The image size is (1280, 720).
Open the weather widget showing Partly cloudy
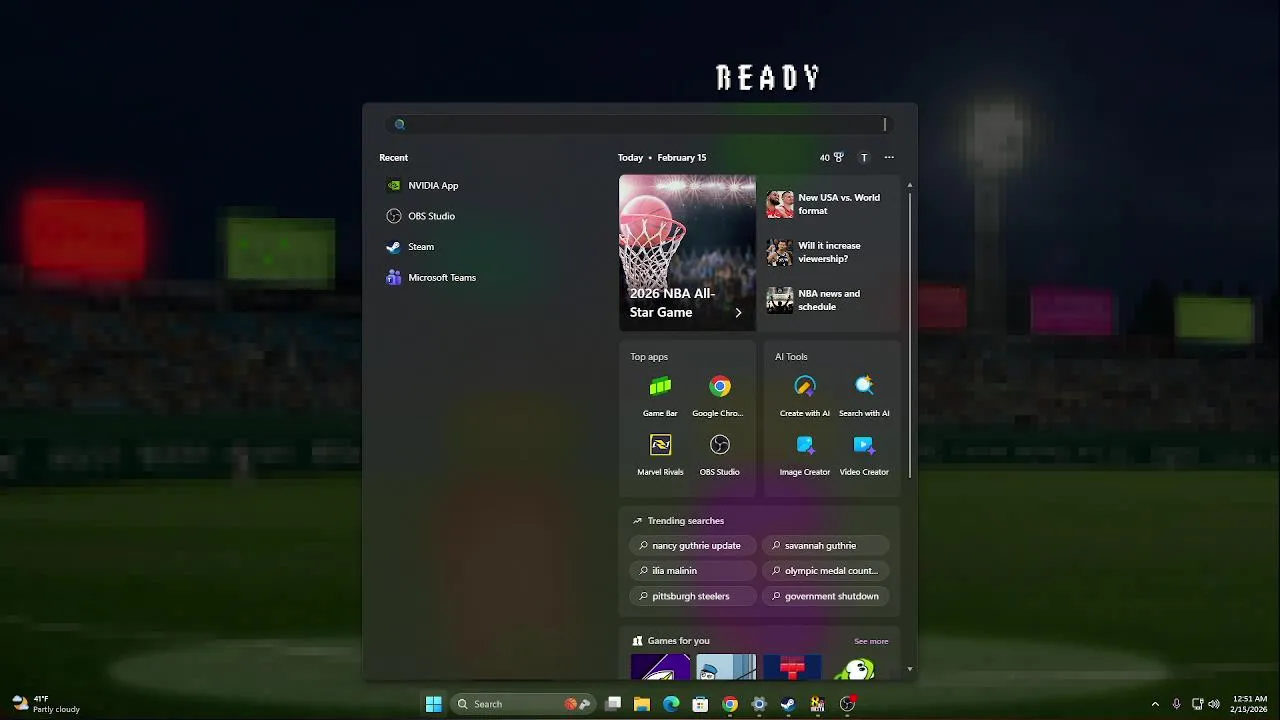tap(46, 704)
